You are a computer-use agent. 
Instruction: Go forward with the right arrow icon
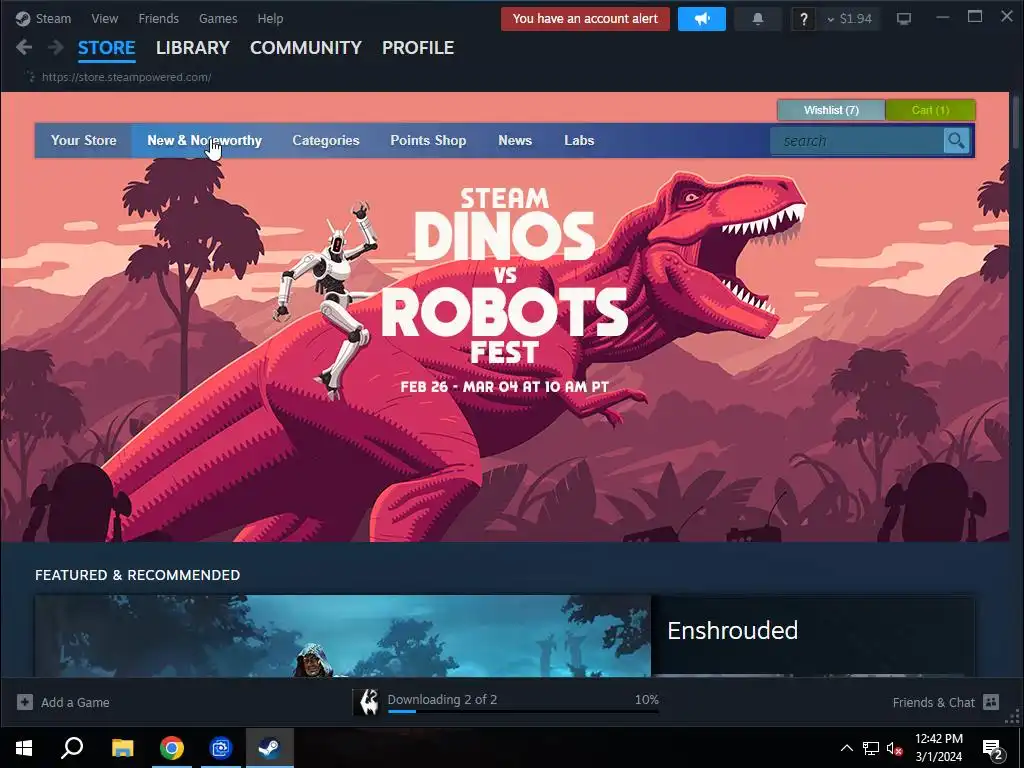(x=56, y=47)
